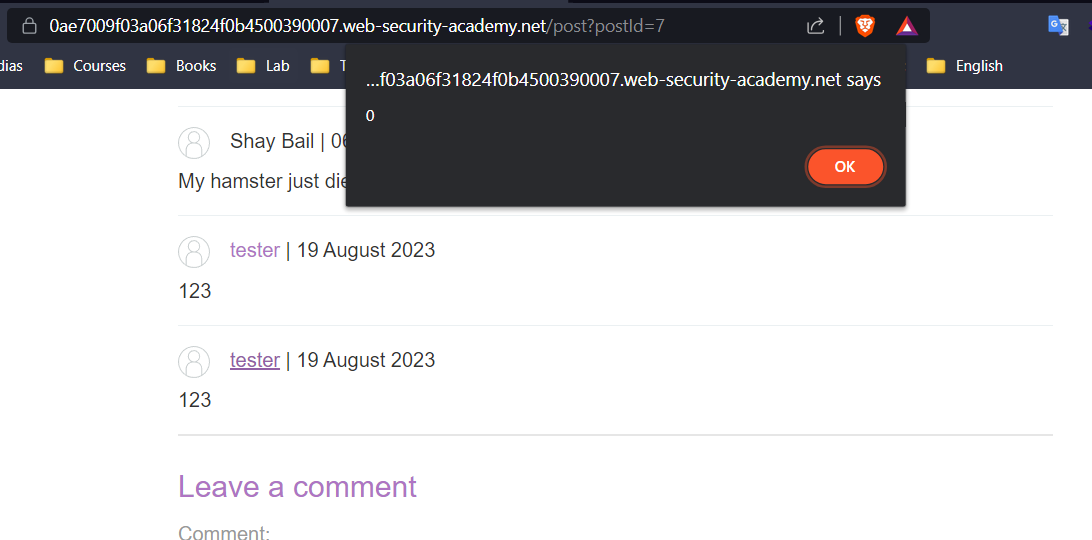Expand the Courses bookmarks folder

point(85,65)
